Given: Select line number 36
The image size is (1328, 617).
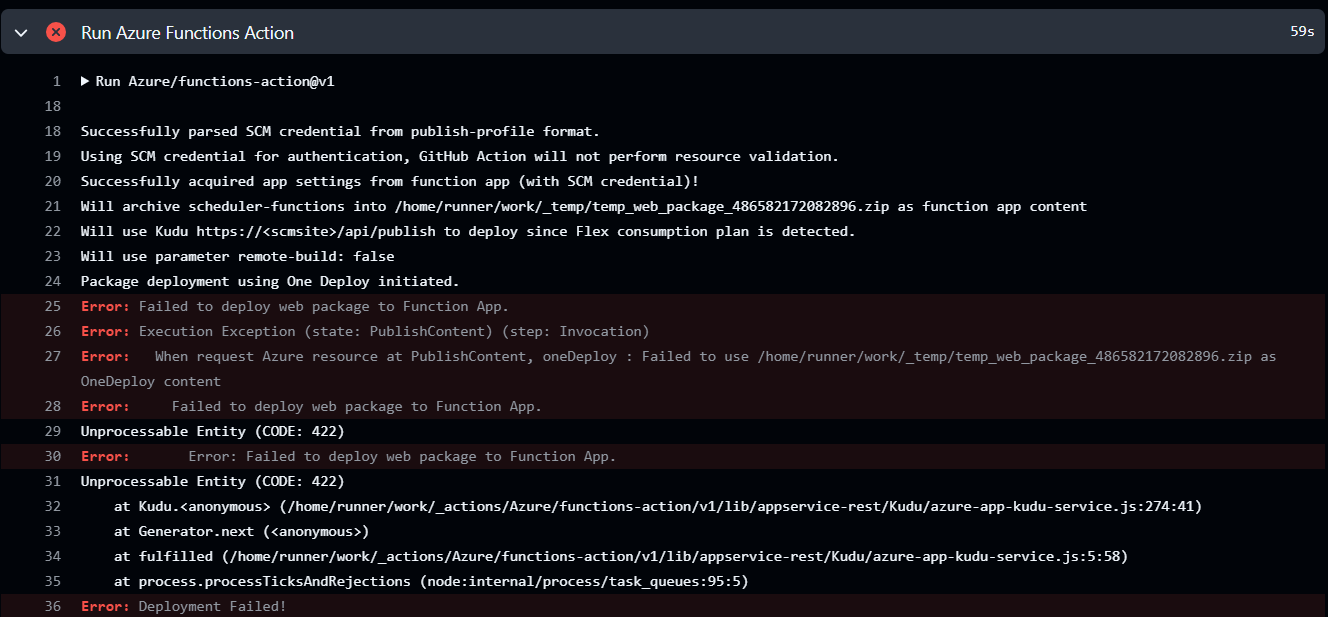Looking at the screenshot, I should click(52, 606).
